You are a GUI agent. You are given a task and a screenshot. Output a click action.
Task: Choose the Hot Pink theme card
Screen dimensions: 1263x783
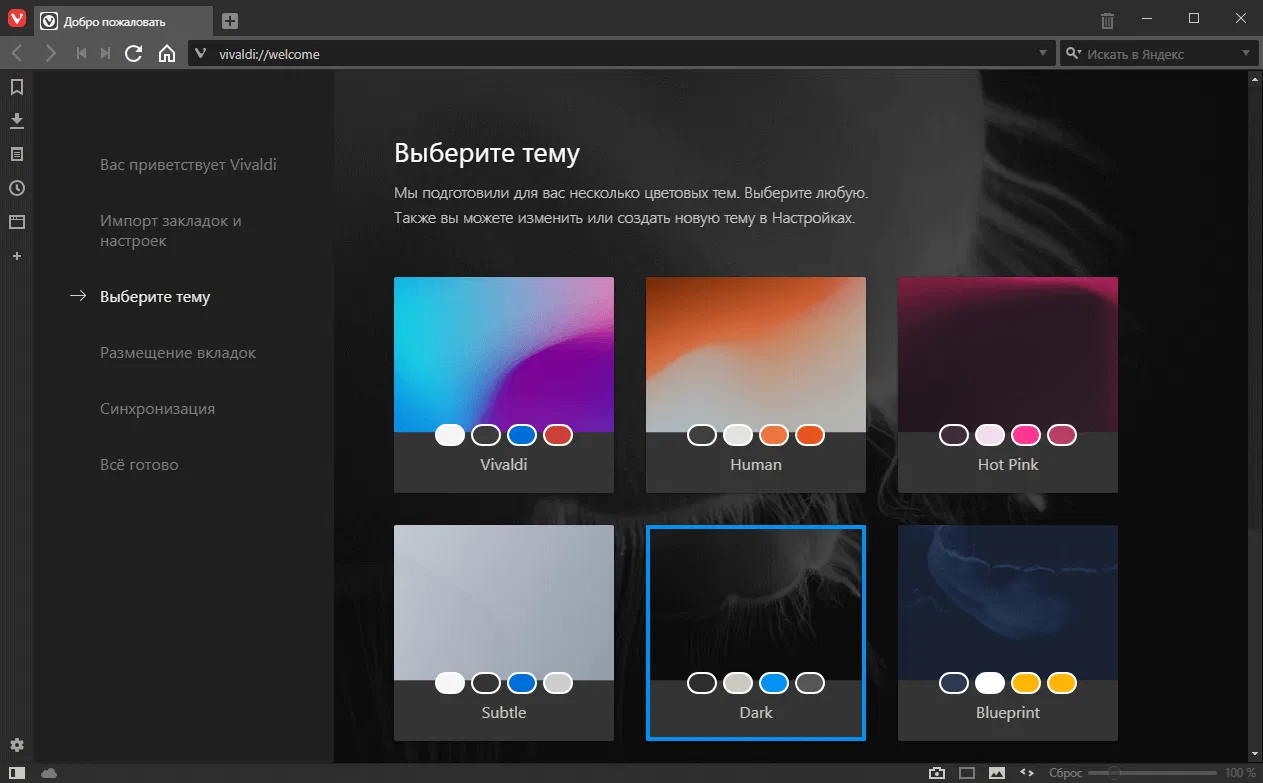(1008, 384)
